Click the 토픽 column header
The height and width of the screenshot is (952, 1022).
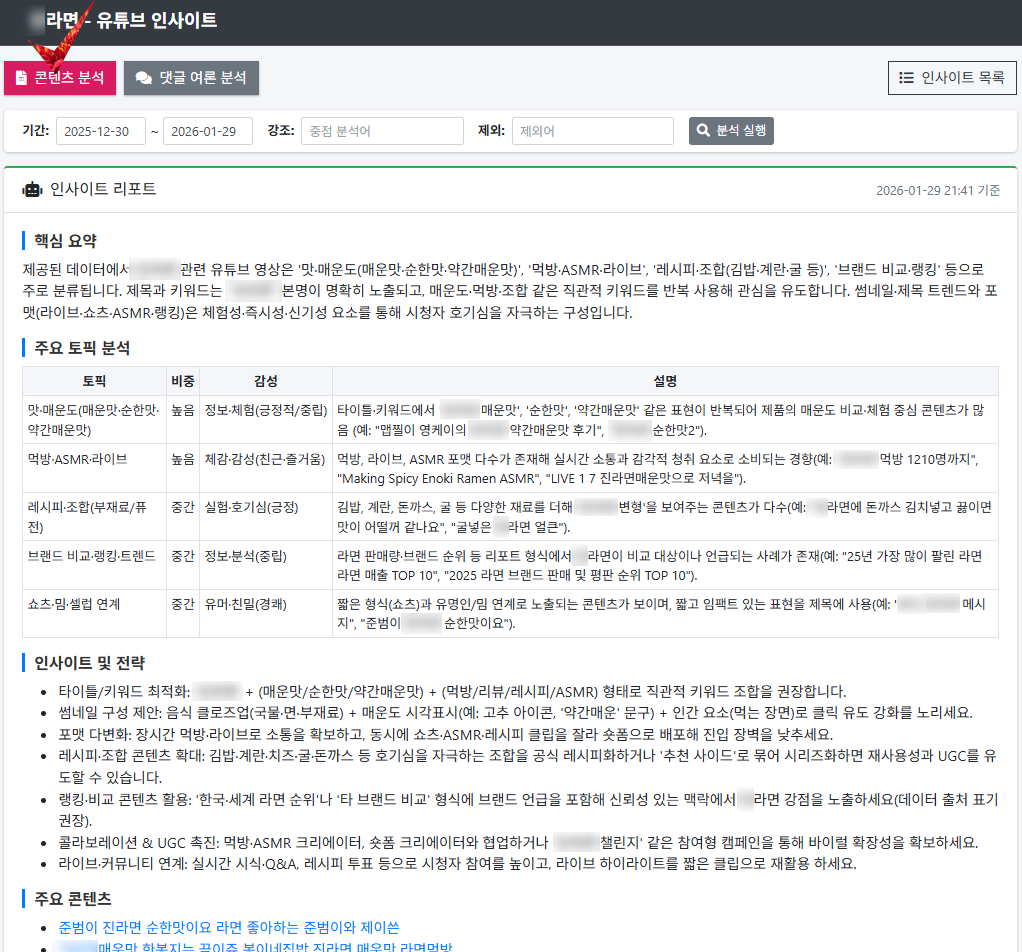tap(94, 381)
